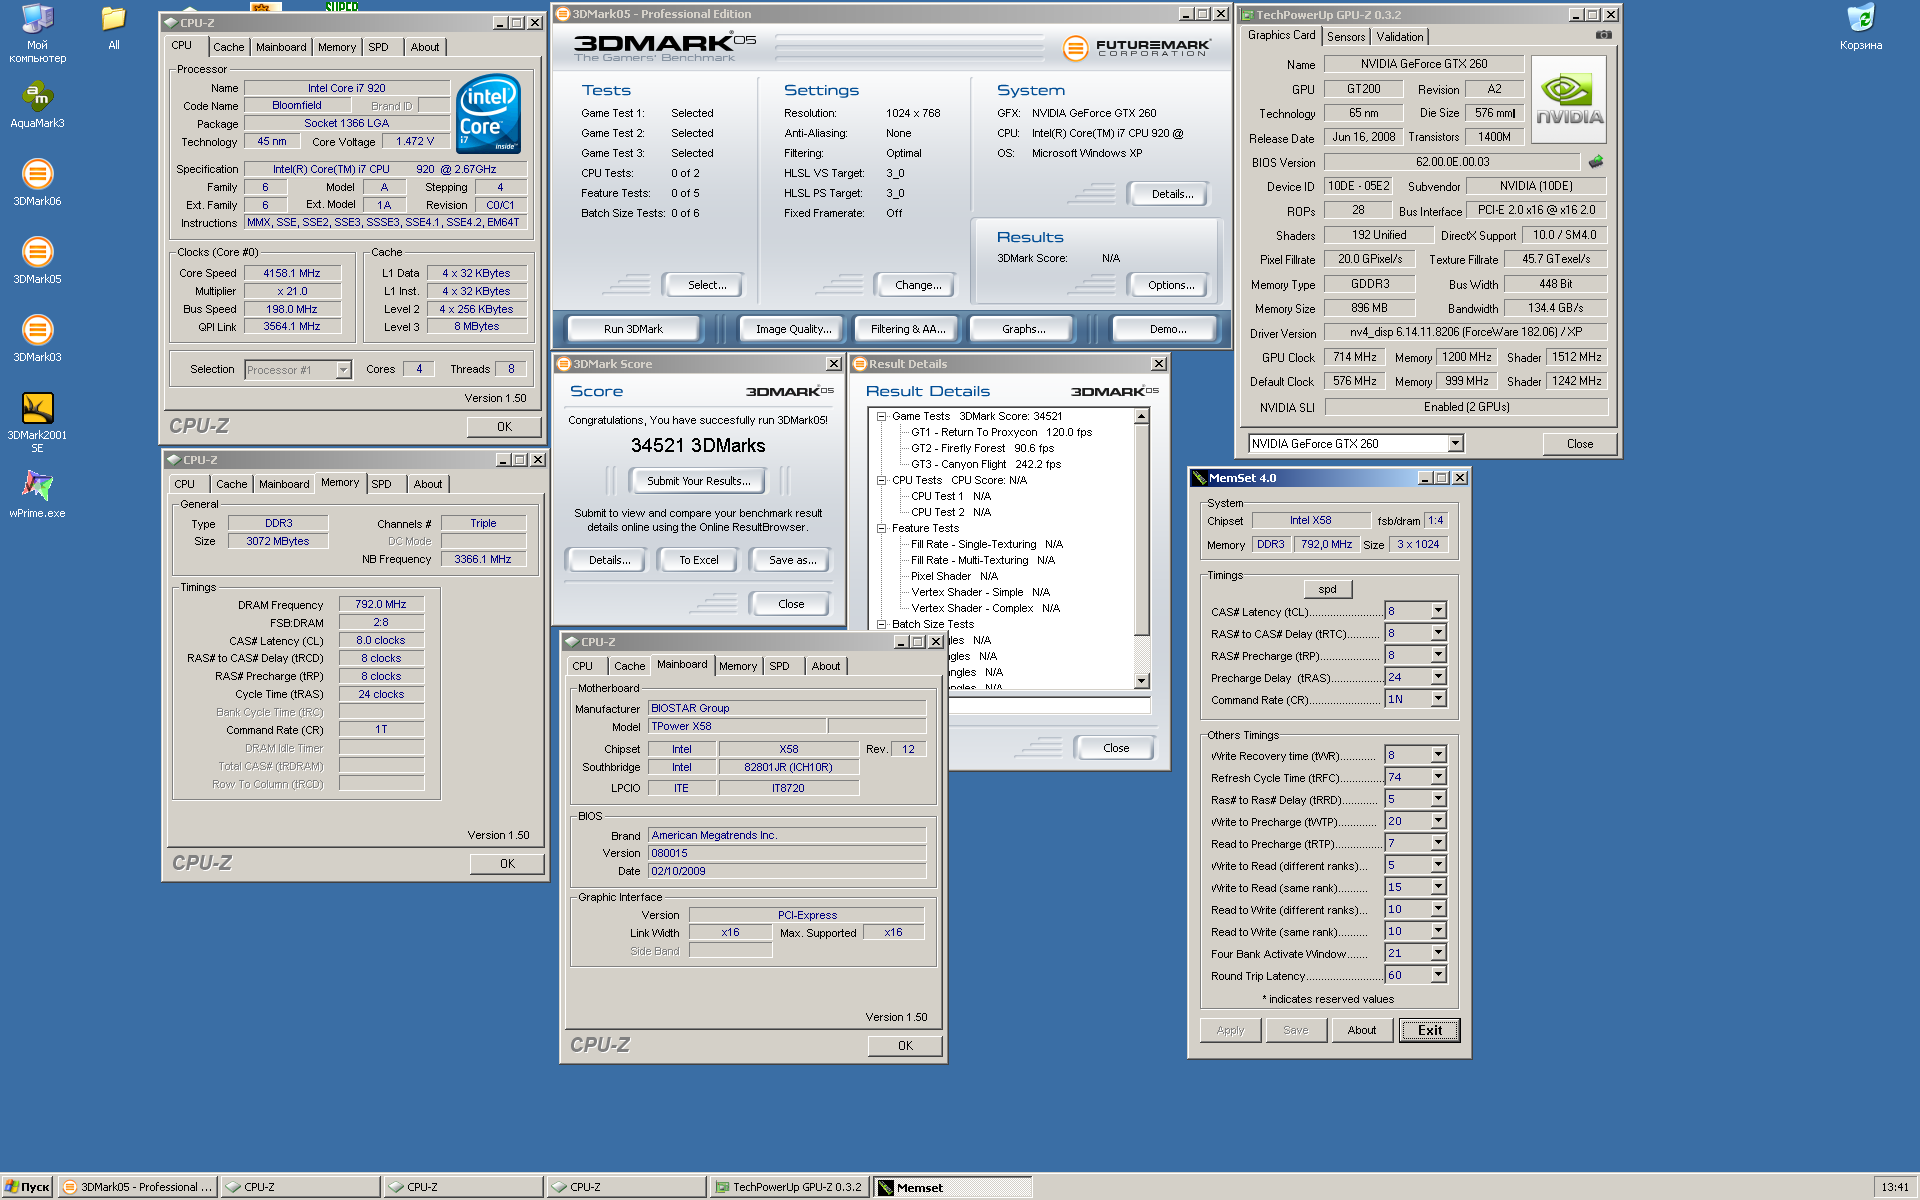Open the Refresh Cycle Time (tRFC) dropdown
The image size is (1920, 1200).
pyautogui.click(x=1438, y=777)
